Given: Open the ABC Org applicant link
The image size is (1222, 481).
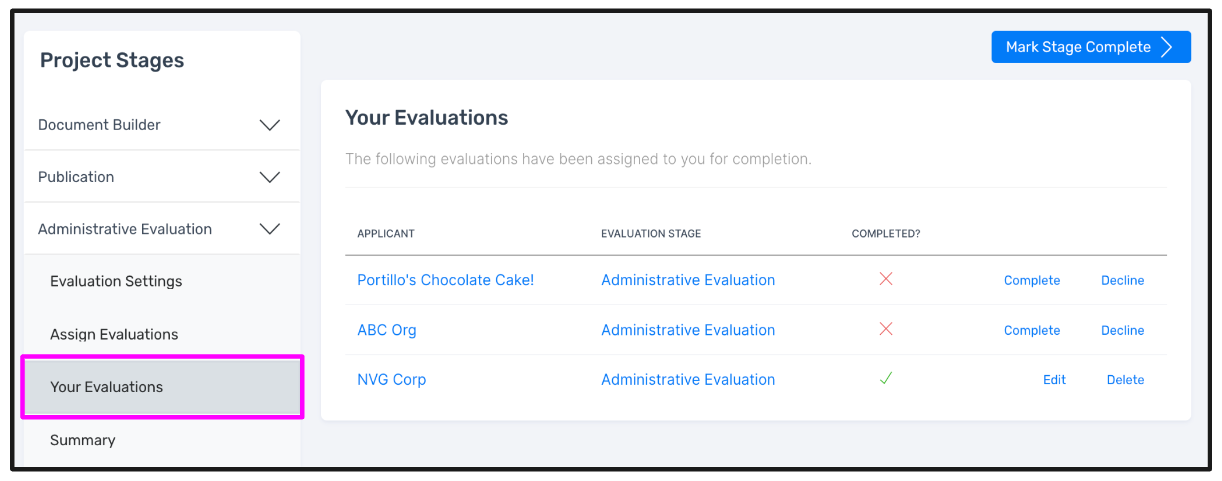Looking at the screenshot, I should (x=386, y=330).
